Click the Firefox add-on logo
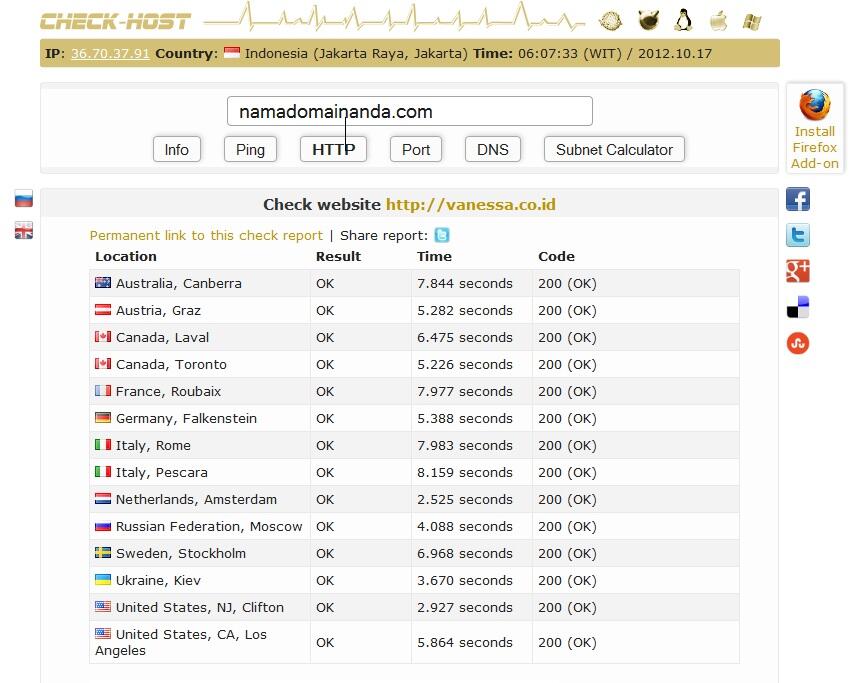This screenshot has width=855, height=683. 815,105
